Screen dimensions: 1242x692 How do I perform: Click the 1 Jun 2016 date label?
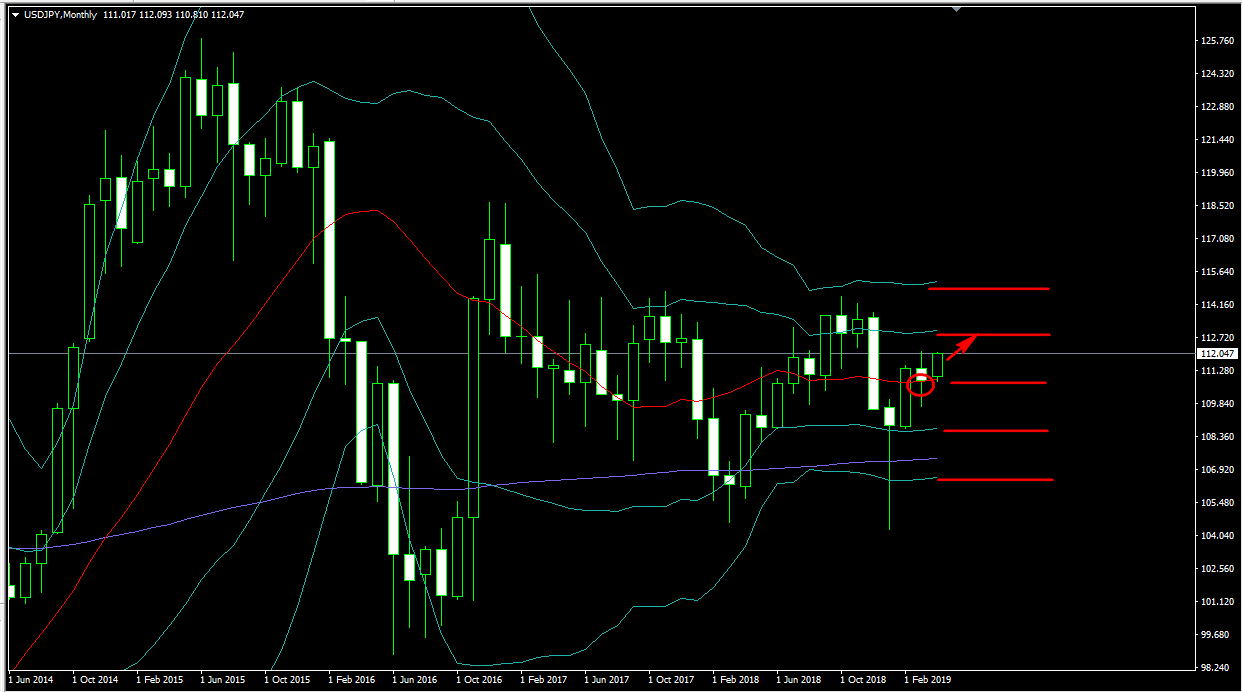(x=415, y=680)
